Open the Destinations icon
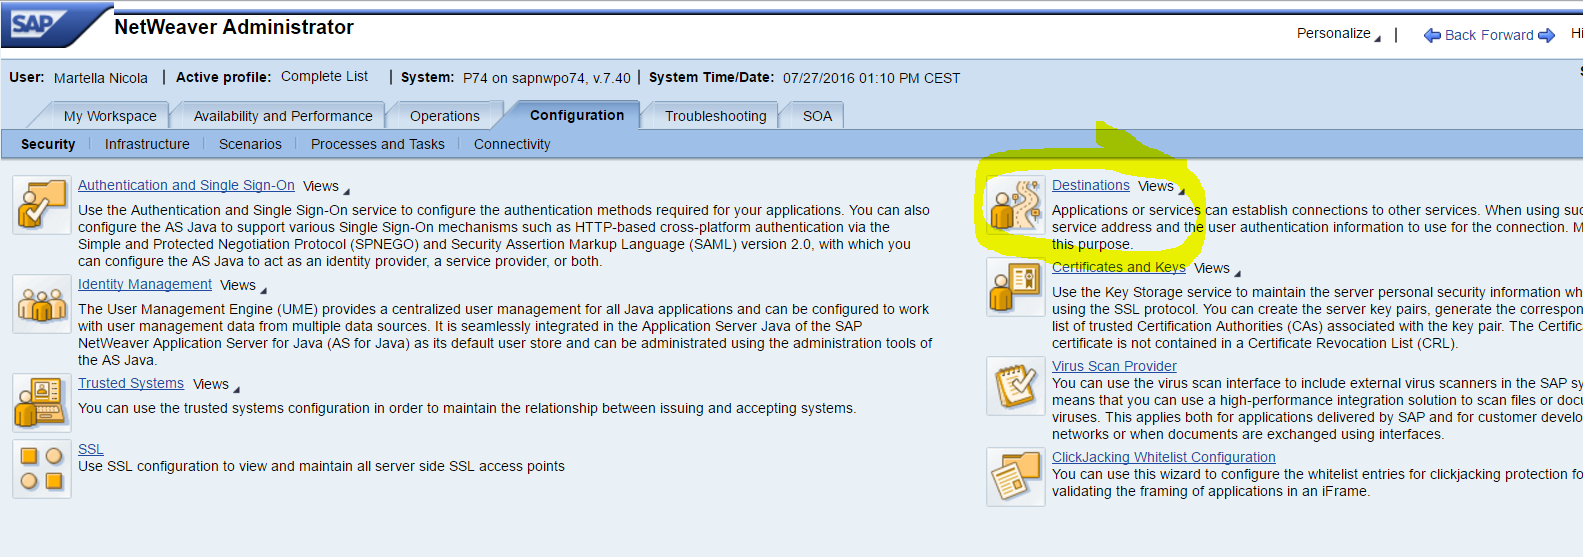 pos(1016,205)
